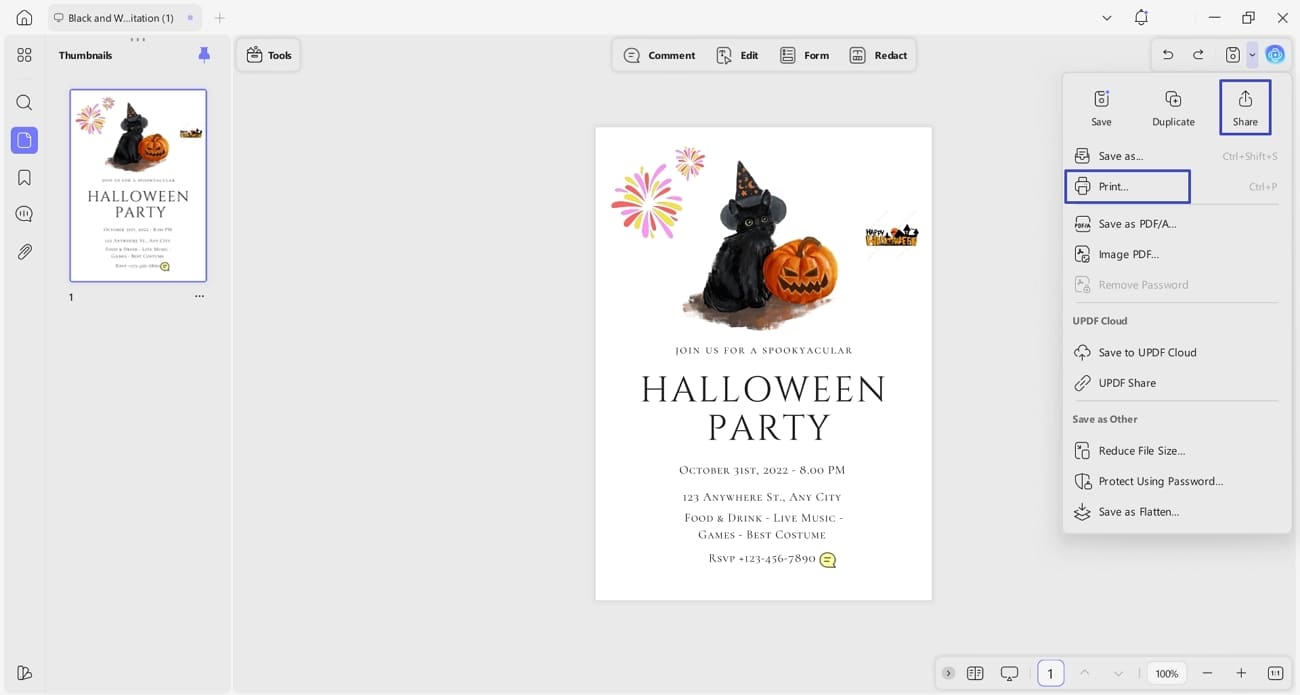The height and width of the screenshot is (695, 1300).
Task: Select the Redact tool
Action: (879, 55)
